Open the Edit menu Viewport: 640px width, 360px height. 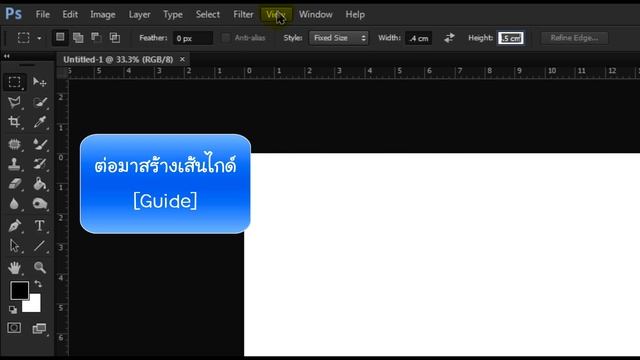tap(70, 15)
